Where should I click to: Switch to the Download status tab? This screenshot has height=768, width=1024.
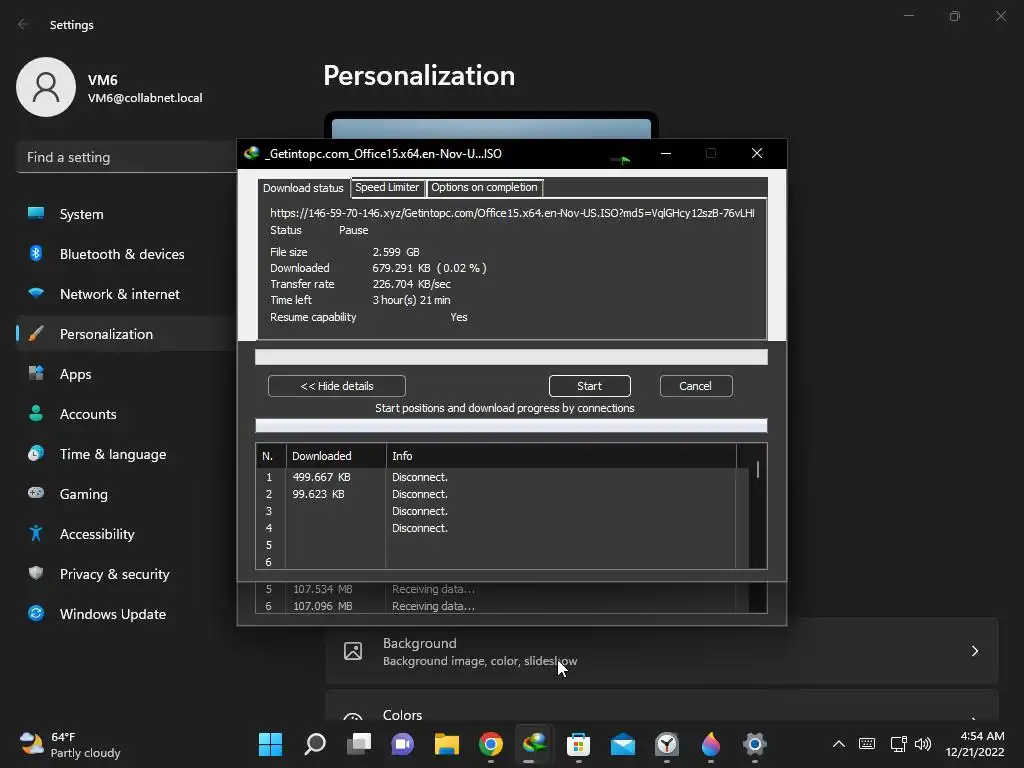[303, 188]
